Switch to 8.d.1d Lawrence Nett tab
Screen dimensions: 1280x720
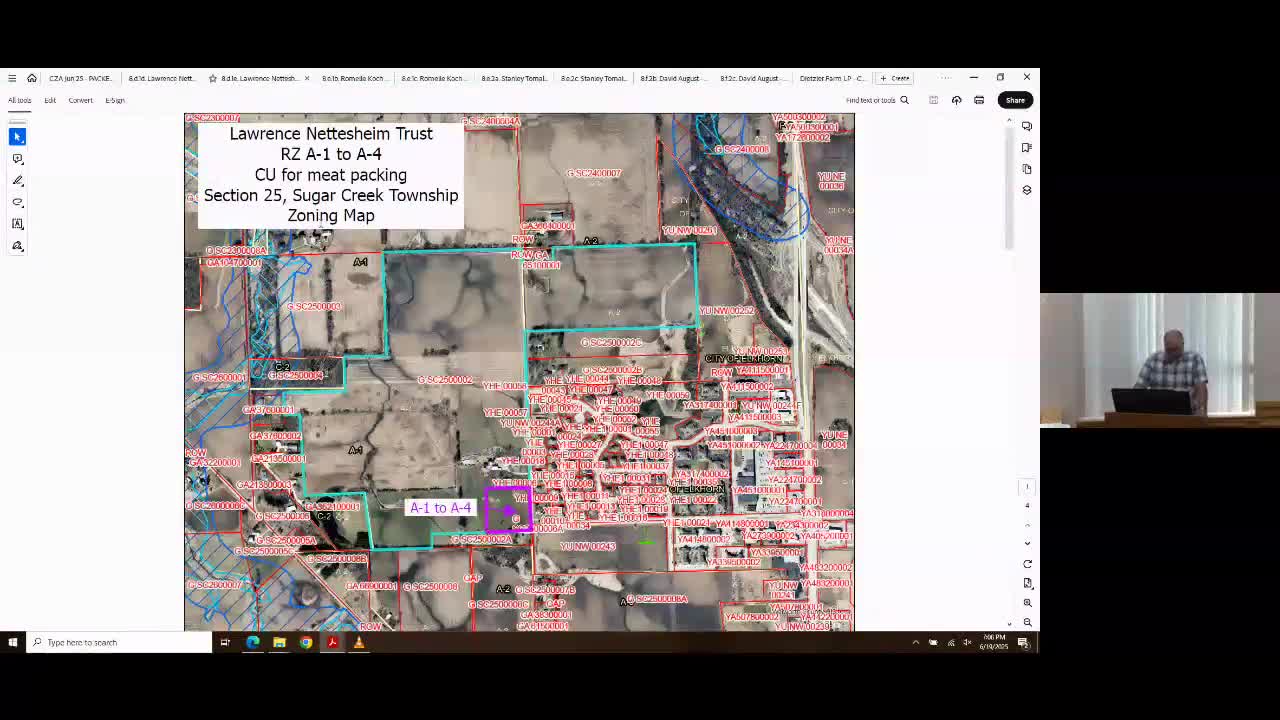point(161,78)
